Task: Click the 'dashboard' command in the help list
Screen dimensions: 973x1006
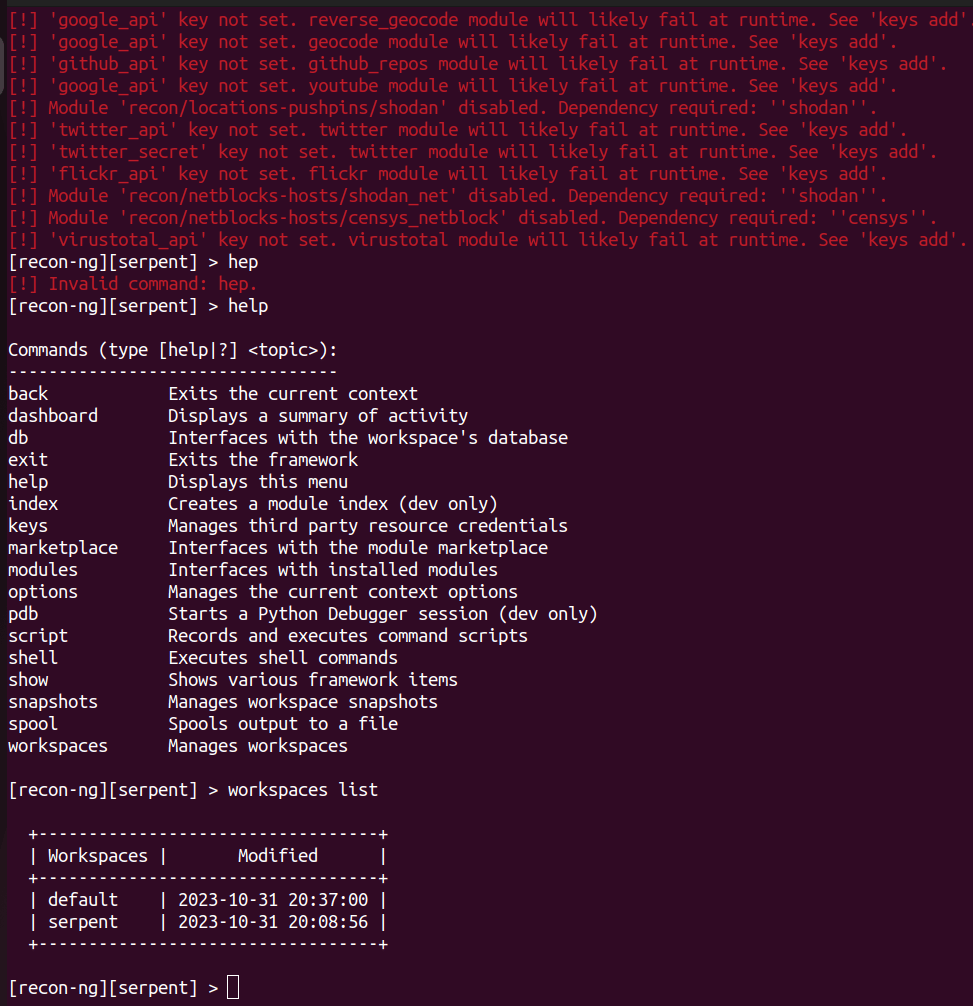Action: [x=53, y=415]
